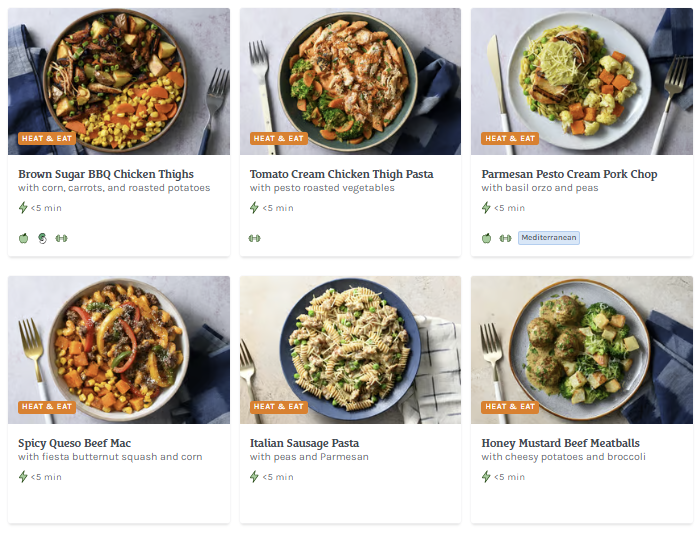Click dumbbell protein icon on BBQ Chicken card
This screenshot has width=700, height=533.
[61, 238]
